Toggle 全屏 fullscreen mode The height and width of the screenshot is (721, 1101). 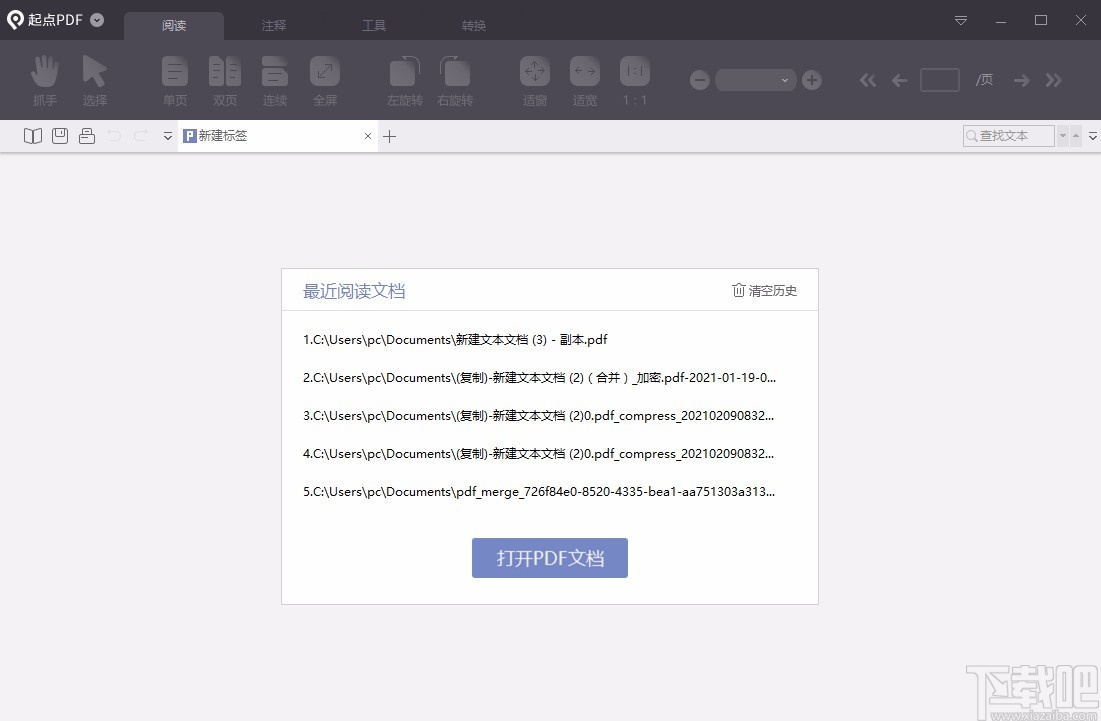pos(324,80)
